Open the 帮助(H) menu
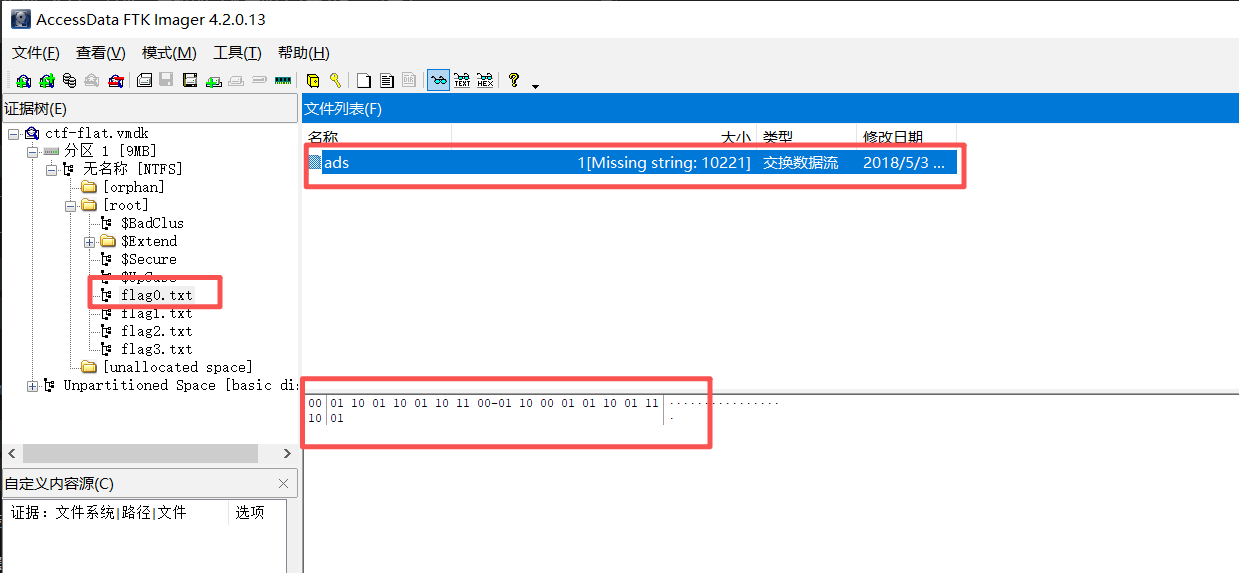1239x573 pixels. [x=304, y=53]
